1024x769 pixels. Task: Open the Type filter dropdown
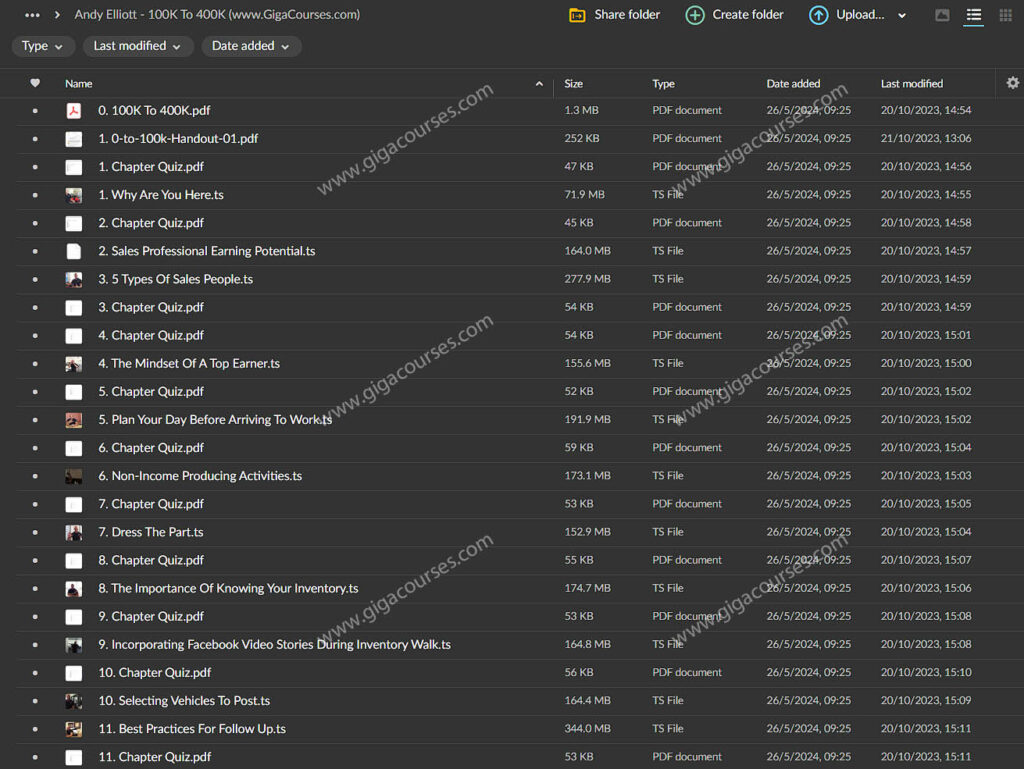[x=43, y=46]
